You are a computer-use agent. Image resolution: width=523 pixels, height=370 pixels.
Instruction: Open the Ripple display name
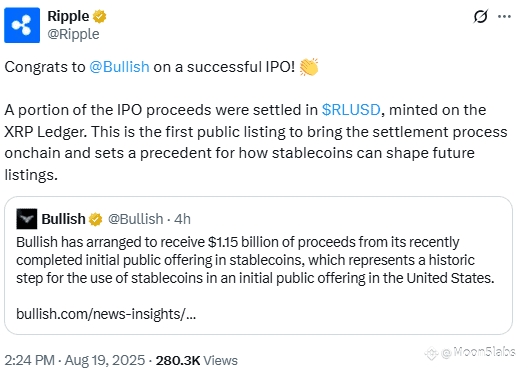click(x=68, y=16)
